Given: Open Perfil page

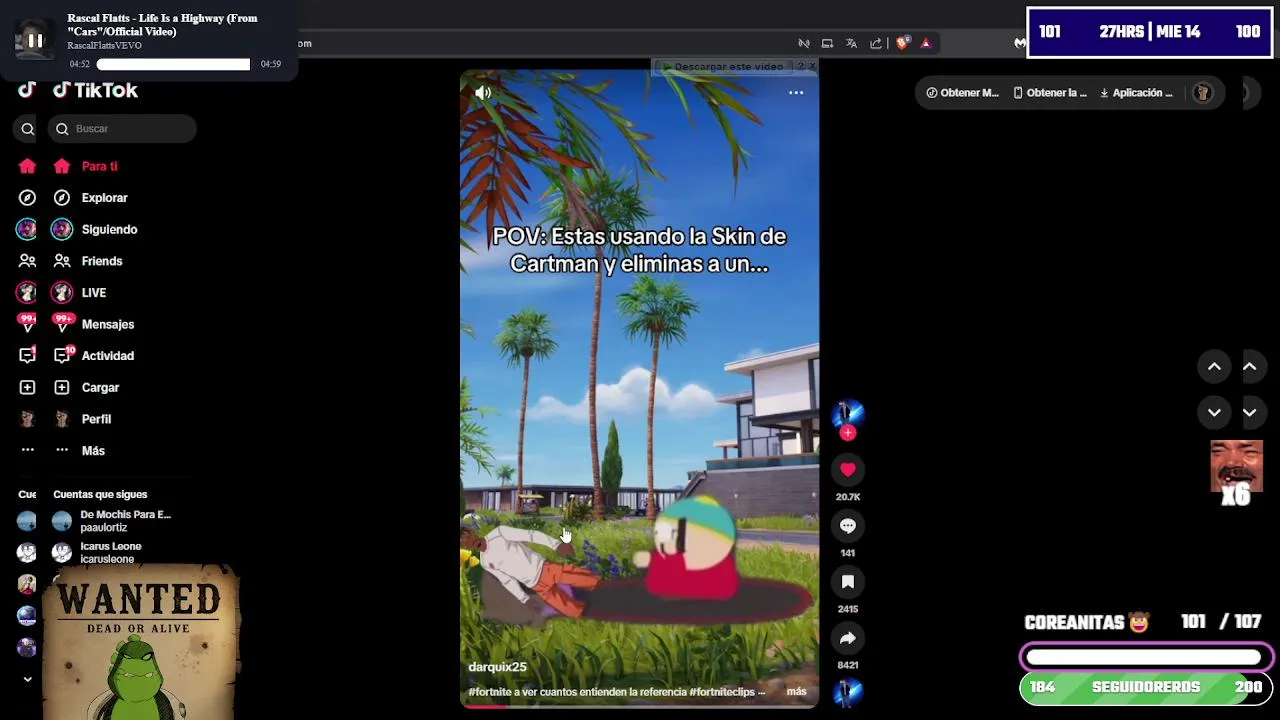Looking at the screenshot, I should click(96, 419).
